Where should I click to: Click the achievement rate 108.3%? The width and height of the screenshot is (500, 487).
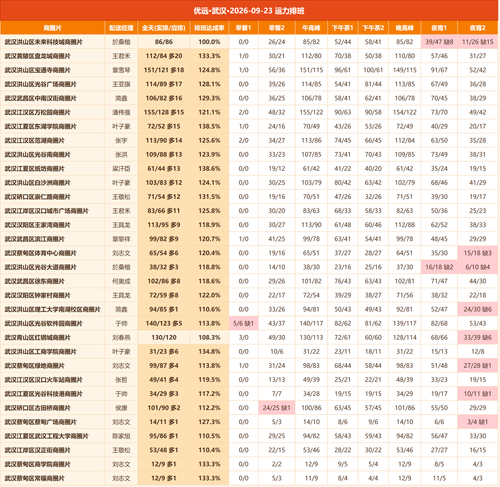tap(209, 337)
